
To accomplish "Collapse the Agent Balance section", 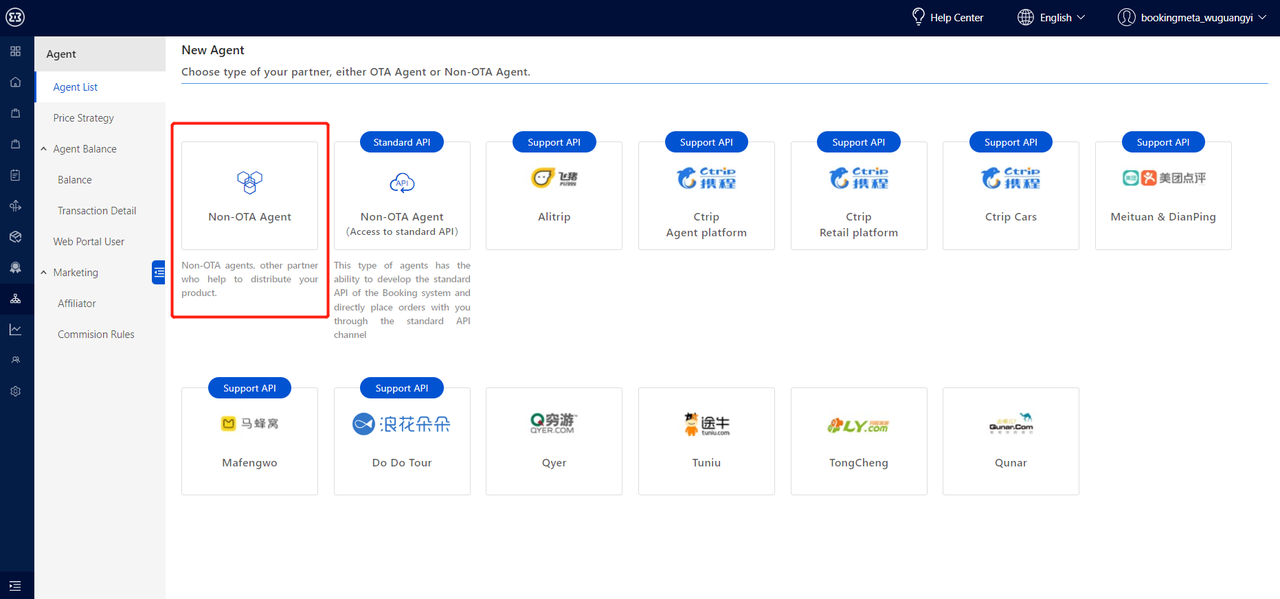I will [x=44, y=149].
